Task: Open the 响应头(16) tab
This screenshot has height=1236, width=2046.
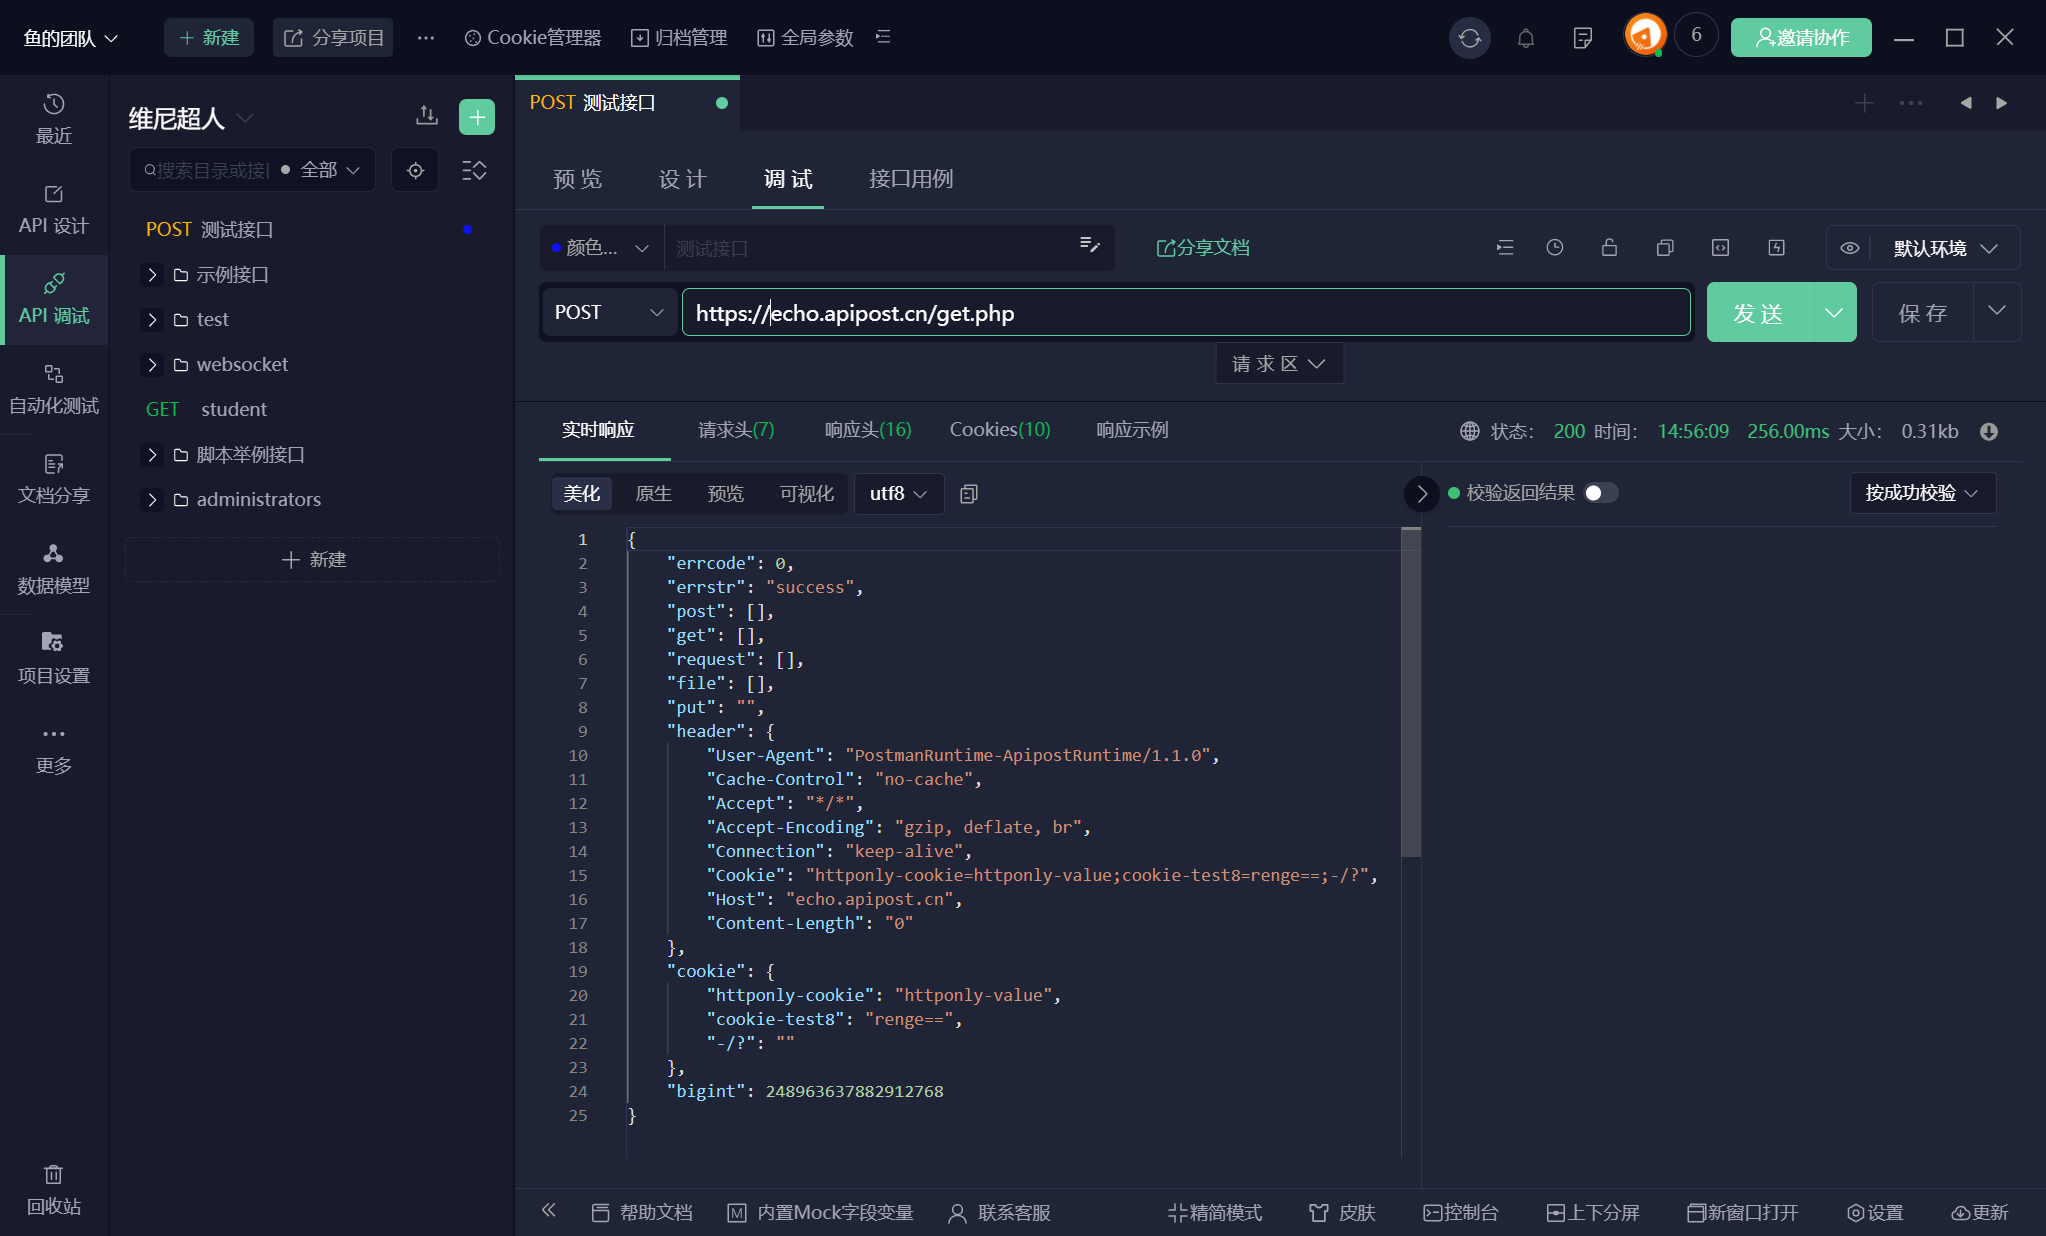Action: (868, 430)
